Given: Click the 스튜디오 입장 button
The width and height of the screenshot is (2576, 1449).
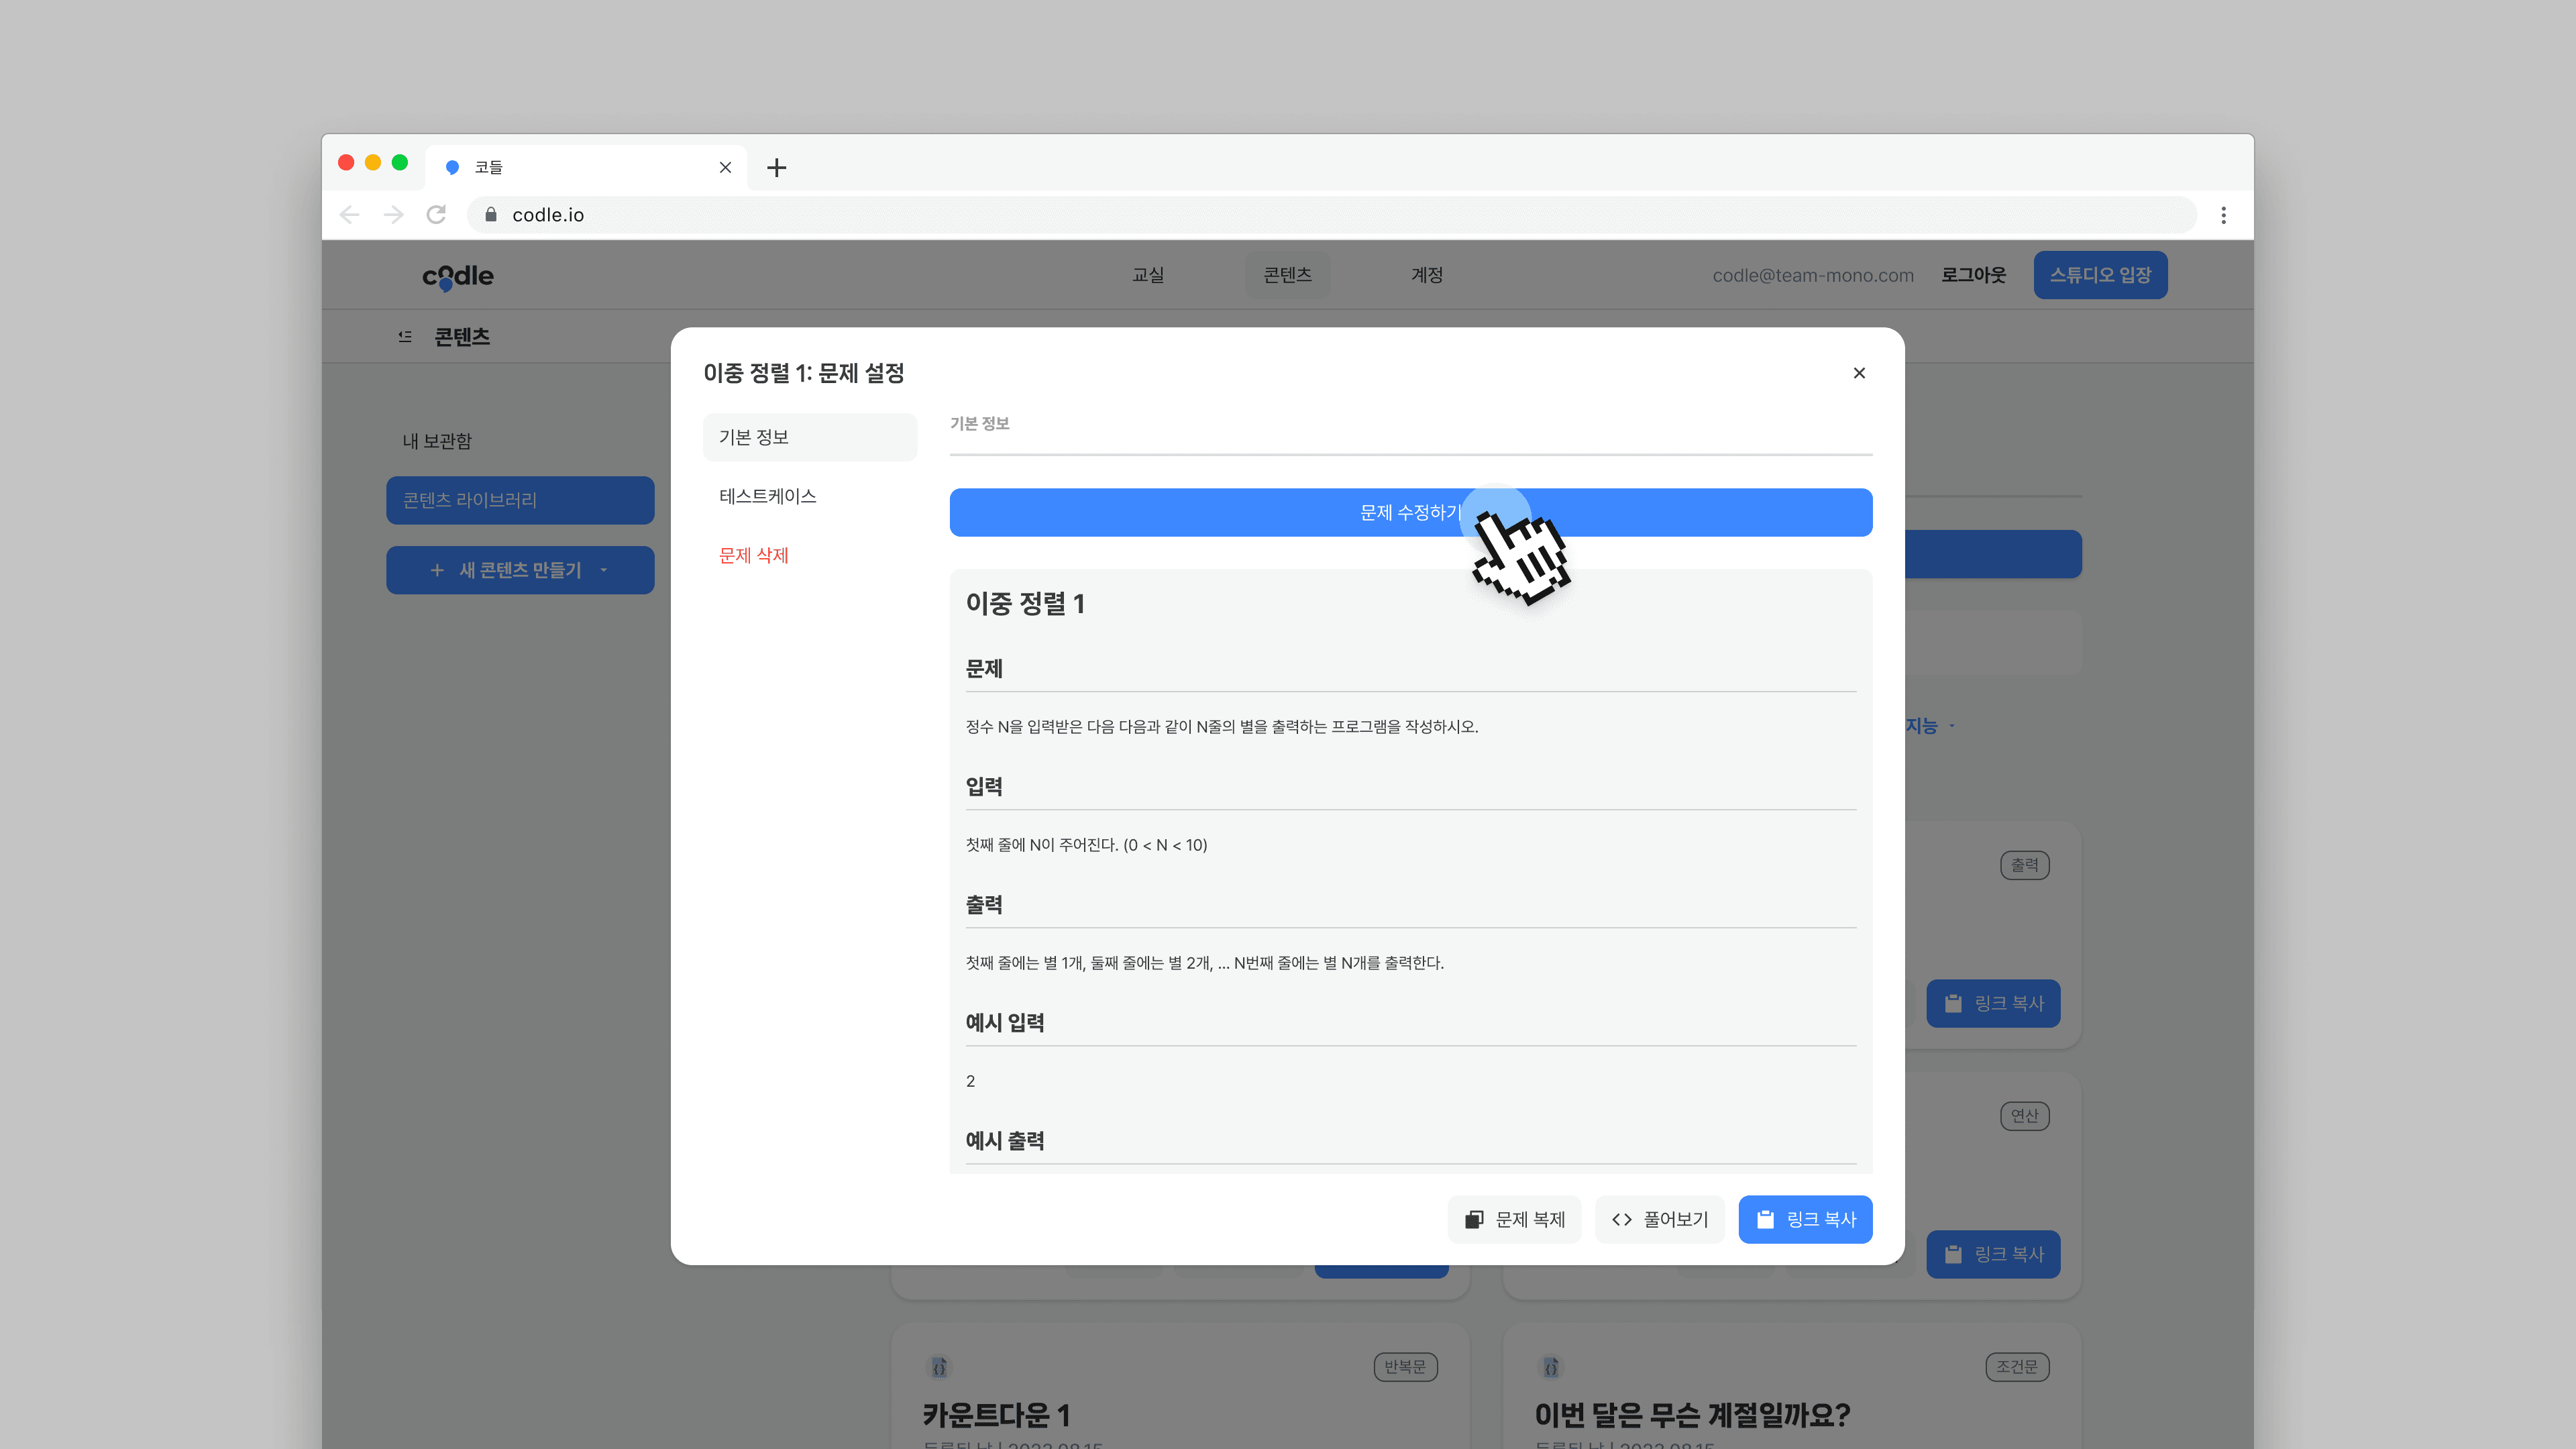Looking at the screenshot, I should pyautogui.click(x=2100, y=275).
